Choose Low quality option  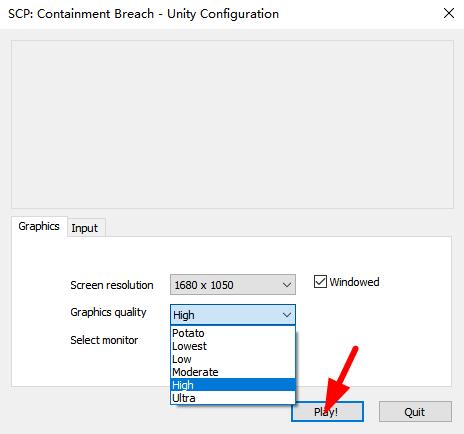click(233, 359)
